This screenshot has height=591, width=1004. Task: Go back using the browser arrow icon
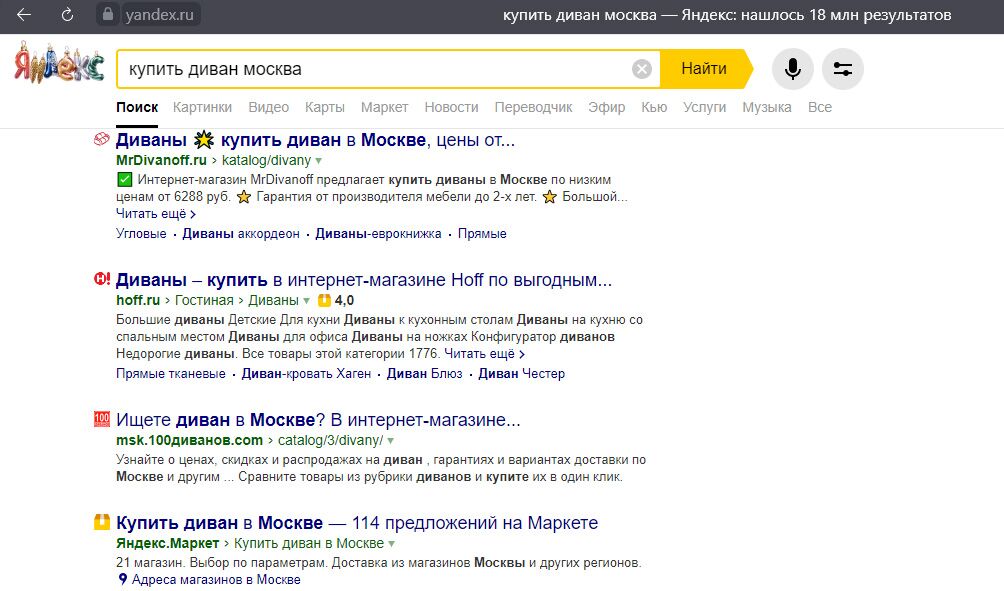[25, 15]
